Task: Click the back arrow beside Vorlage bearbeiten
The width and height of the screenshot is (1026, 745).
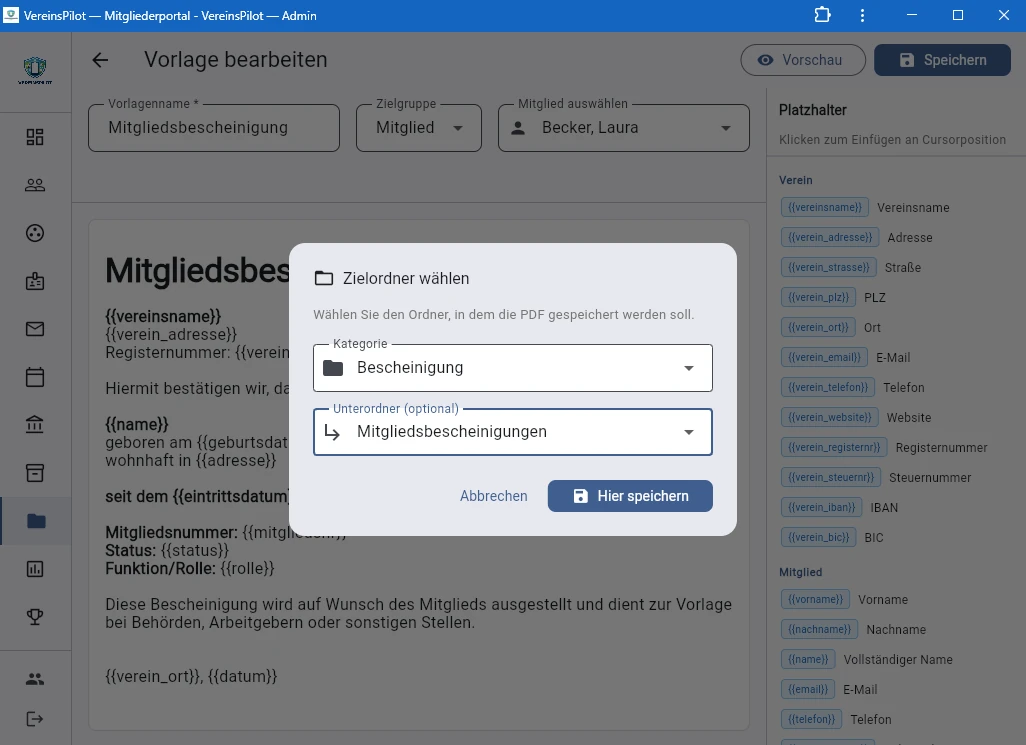Action: coord(100,60)
